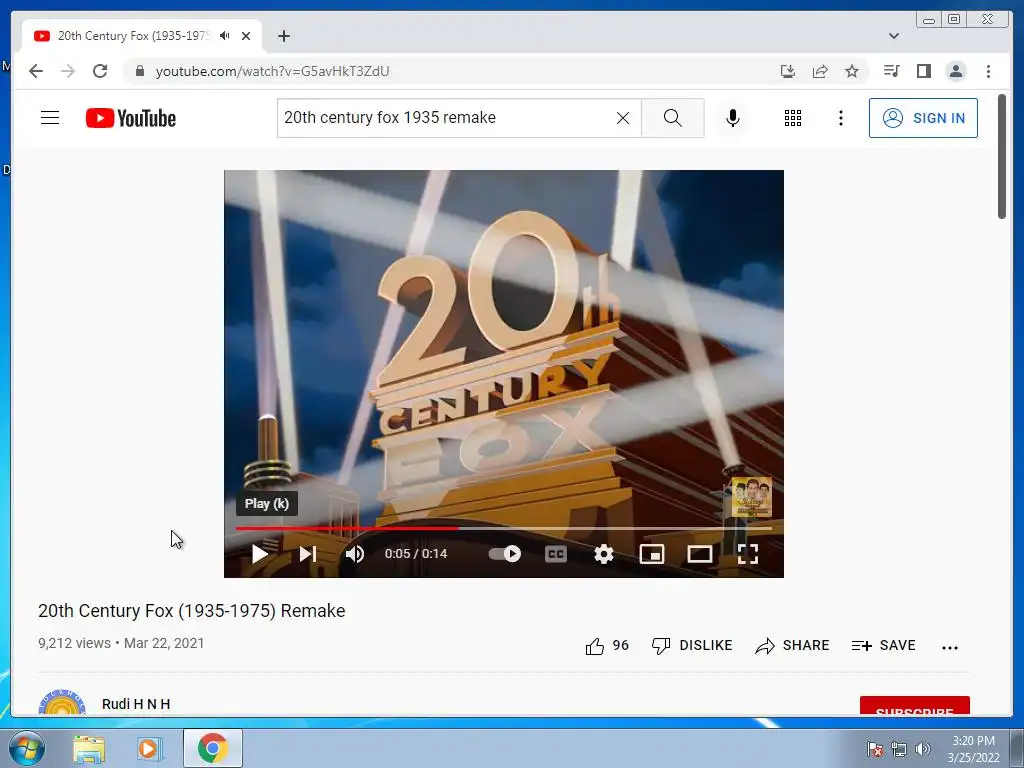Switch to theater mode
The height and width of the screenshot is (768, 1024).
click(x=699, y=554)
